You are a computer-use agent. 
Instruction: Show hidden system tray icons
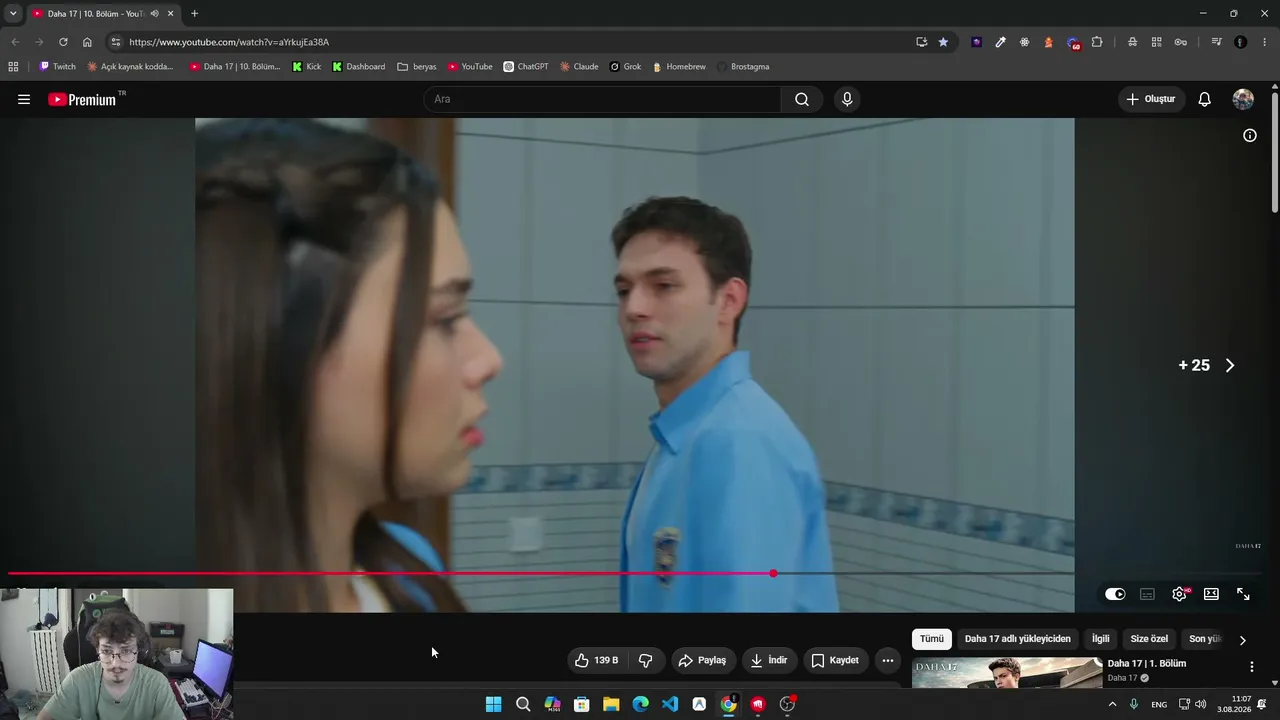click(1112, 704)
